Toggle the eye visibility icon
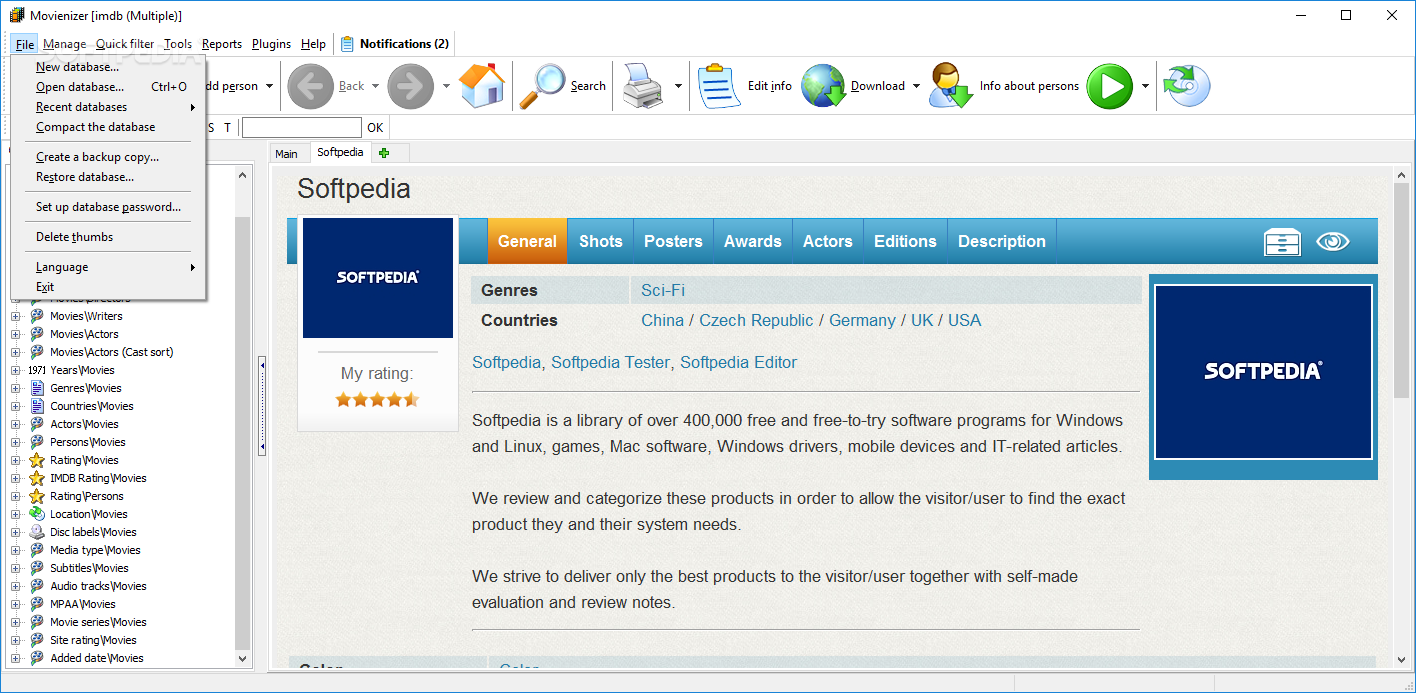Viewport: 1416px width, 693px height. [x=1333, y=242]
